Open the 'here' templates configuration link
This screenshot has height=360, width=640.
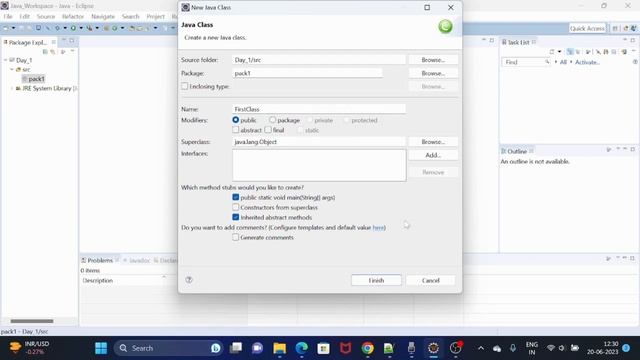tap(378, 227)
